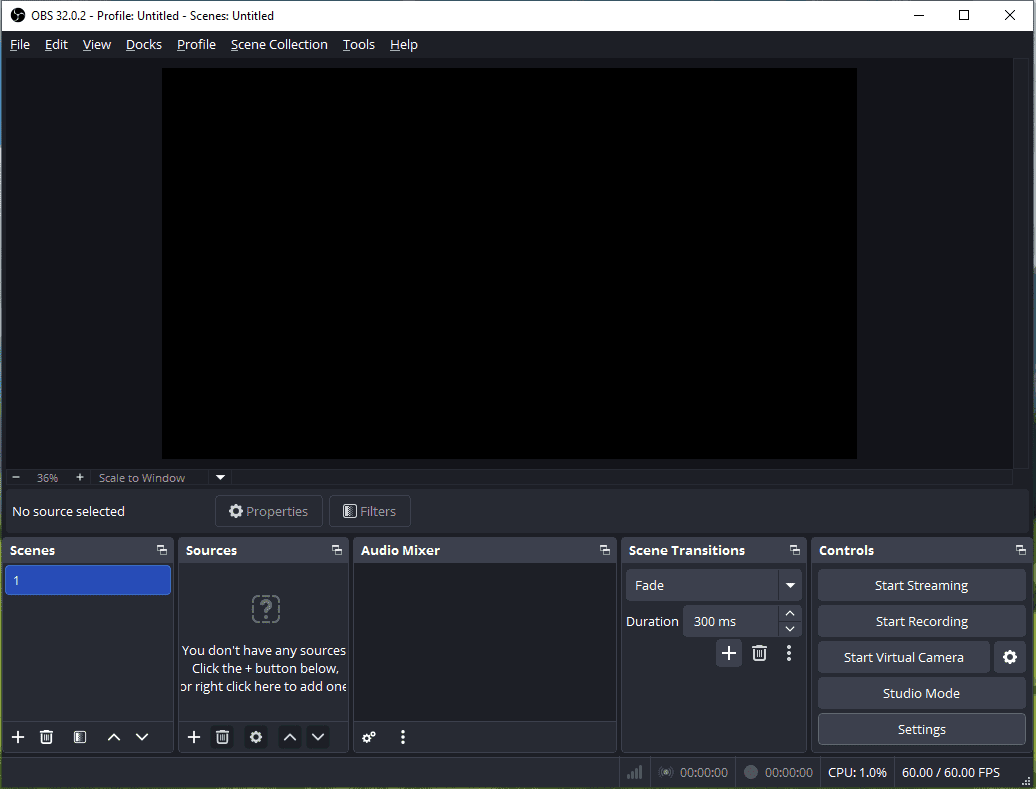Add a new scene with the plus icon
This screenshot has height=789, width=1036.
tap(17, 737)
